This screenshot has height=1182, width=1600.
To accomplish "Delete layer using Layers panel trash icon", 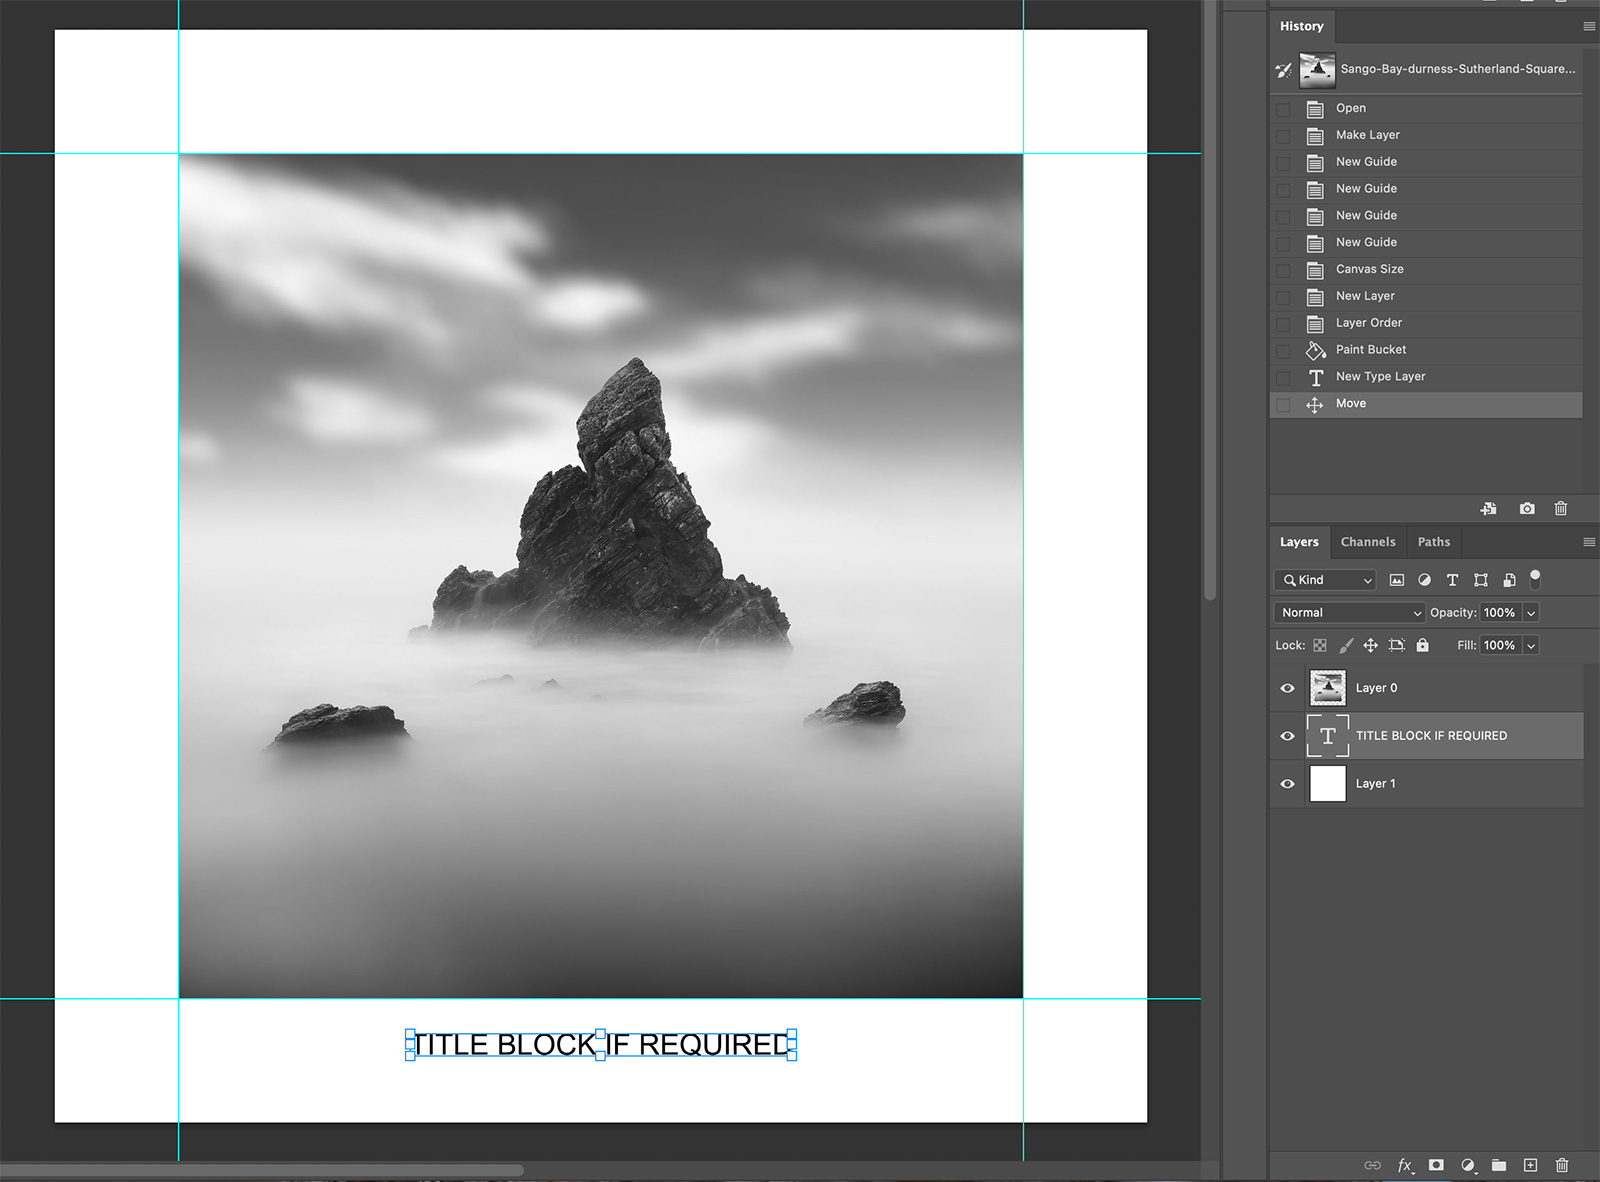I will (x=1562, y=1165).
